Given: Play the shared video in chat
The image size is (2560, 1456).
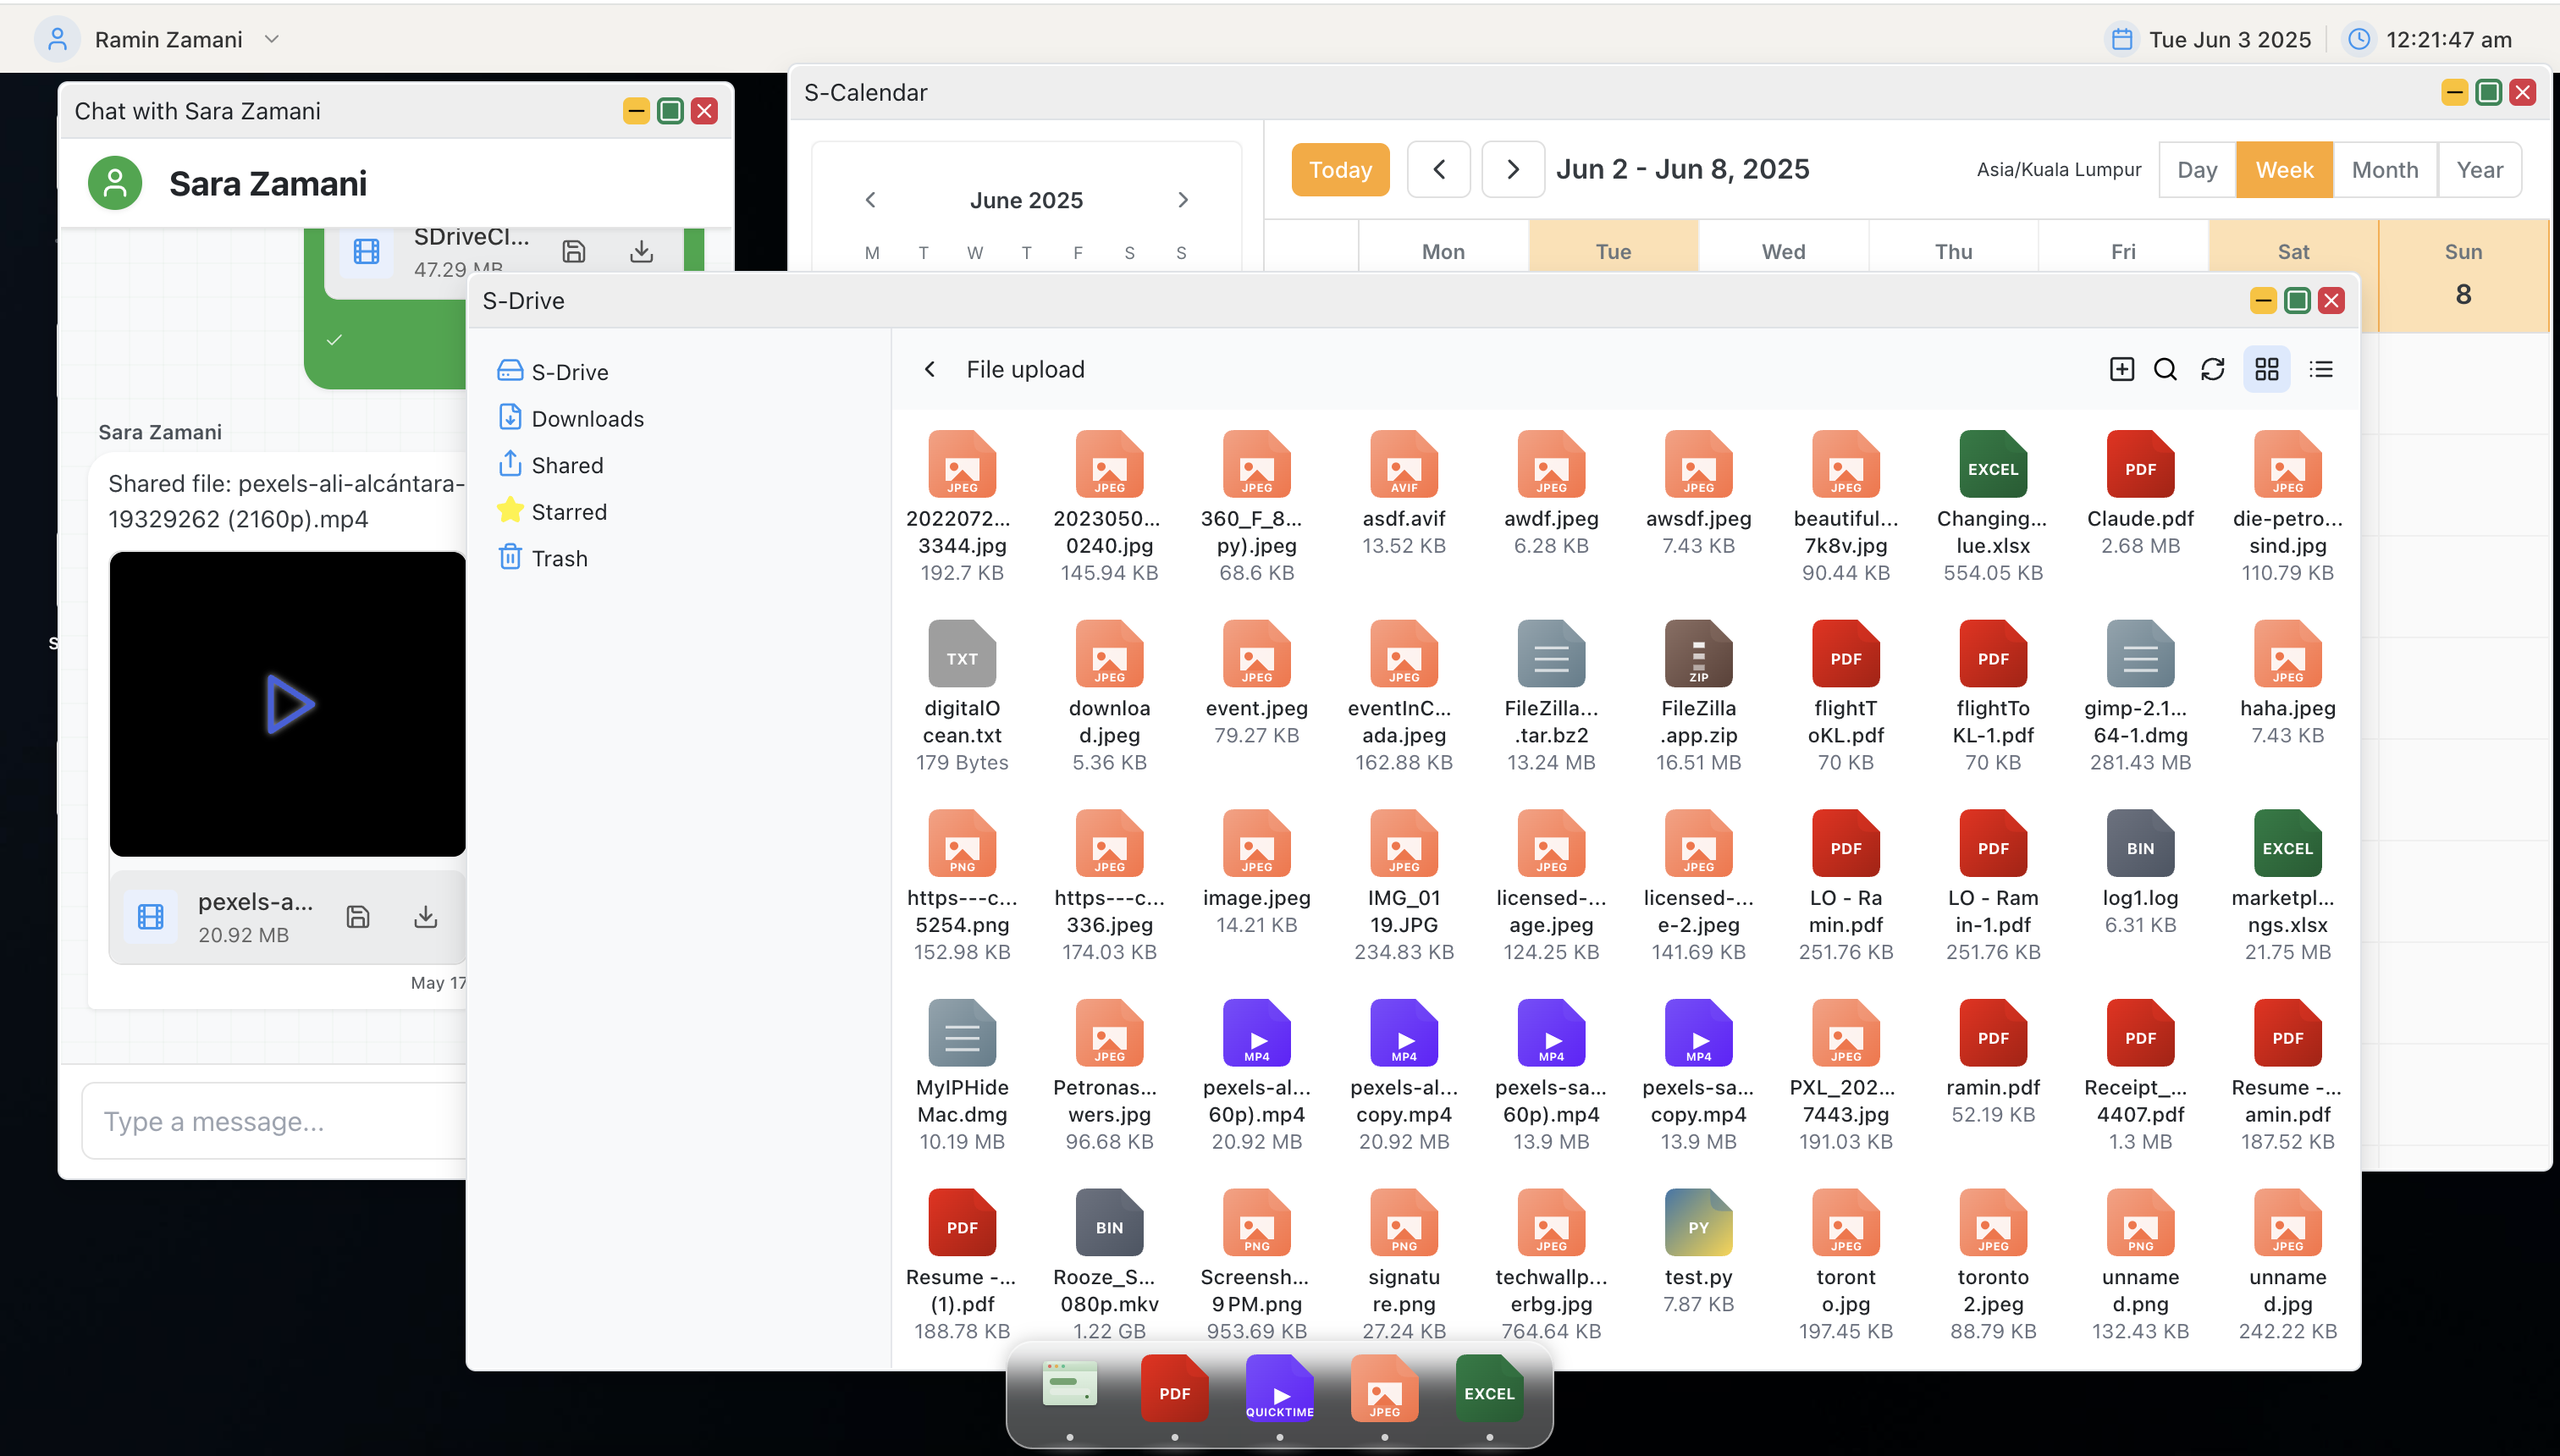Looking at the screenshot, I should pos(287,704).
